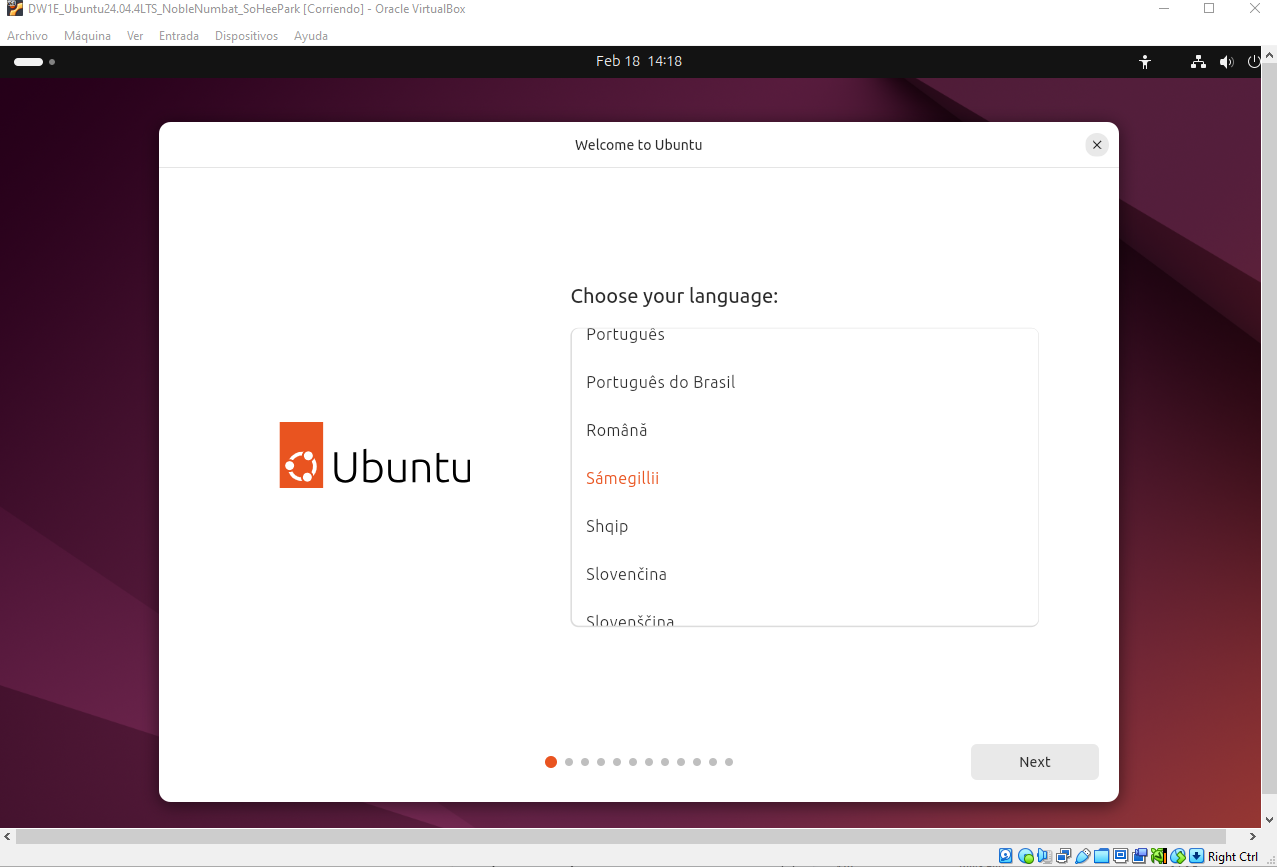Click the VirtualBox title bar app icon
1277x867 pixels.
point(14,9)
